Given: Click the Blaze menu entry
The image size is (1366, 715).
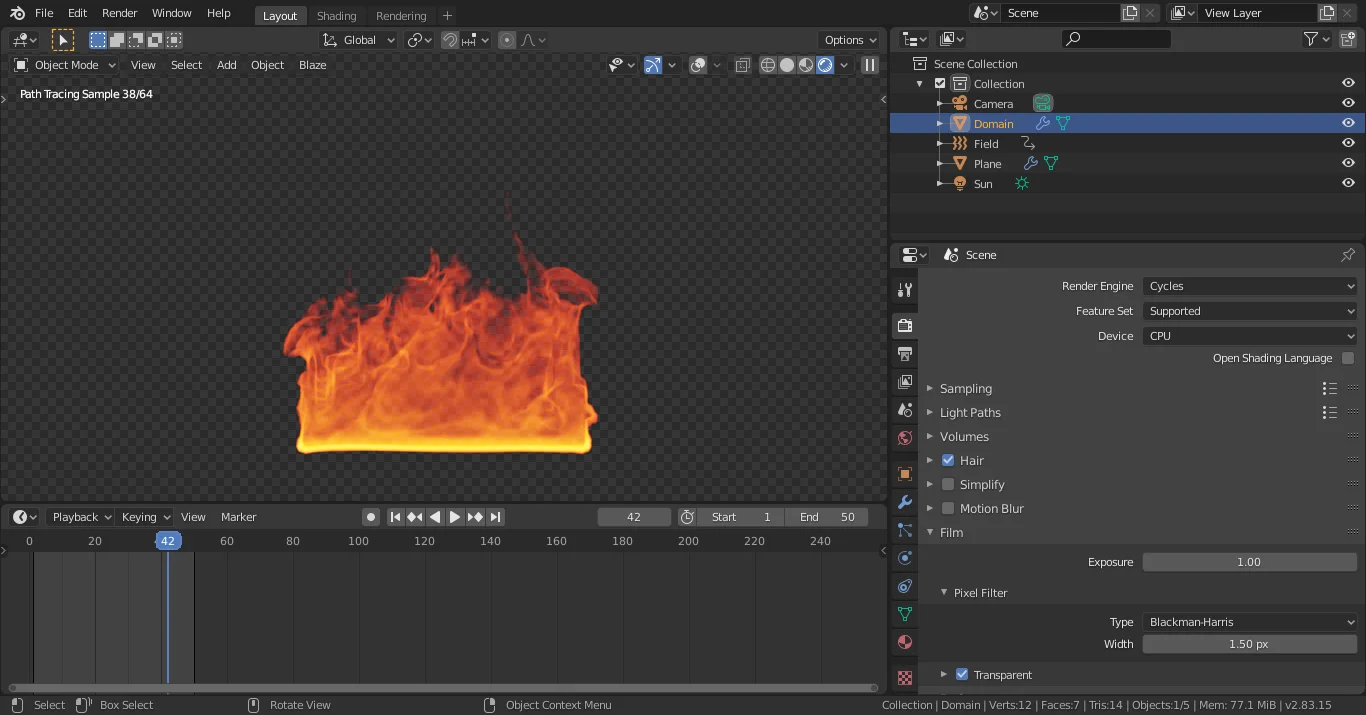Looking at the screenshot, I should 312,64.
